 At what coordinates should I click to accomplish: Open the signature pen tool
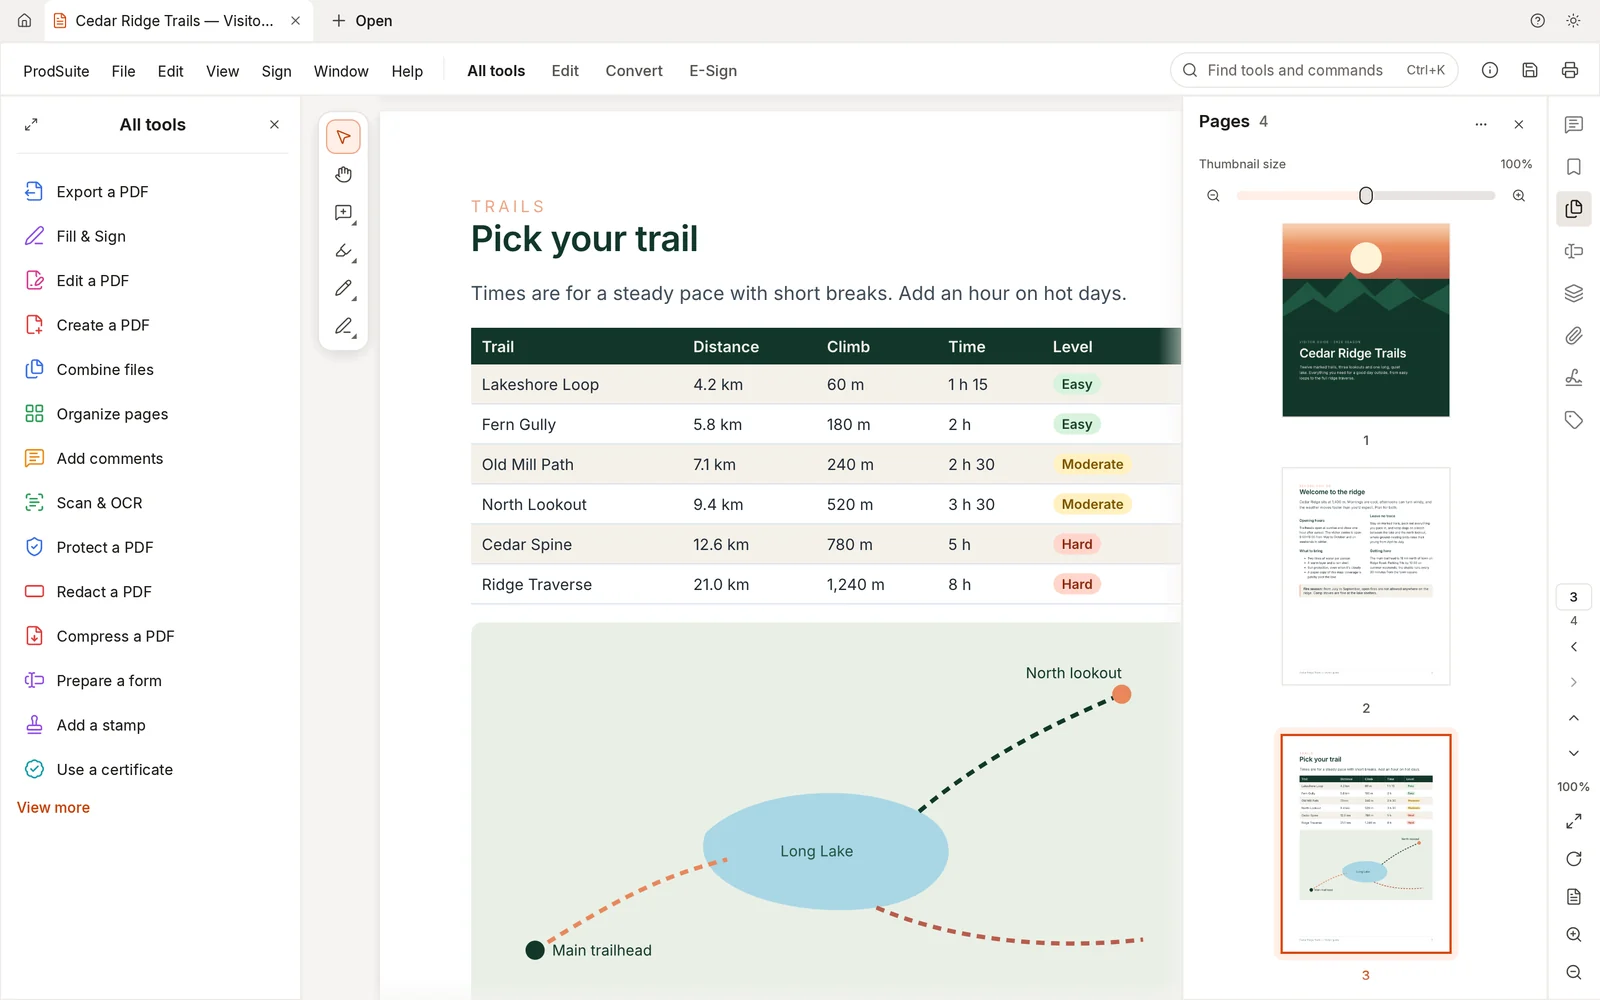click(x=343, y=327)
